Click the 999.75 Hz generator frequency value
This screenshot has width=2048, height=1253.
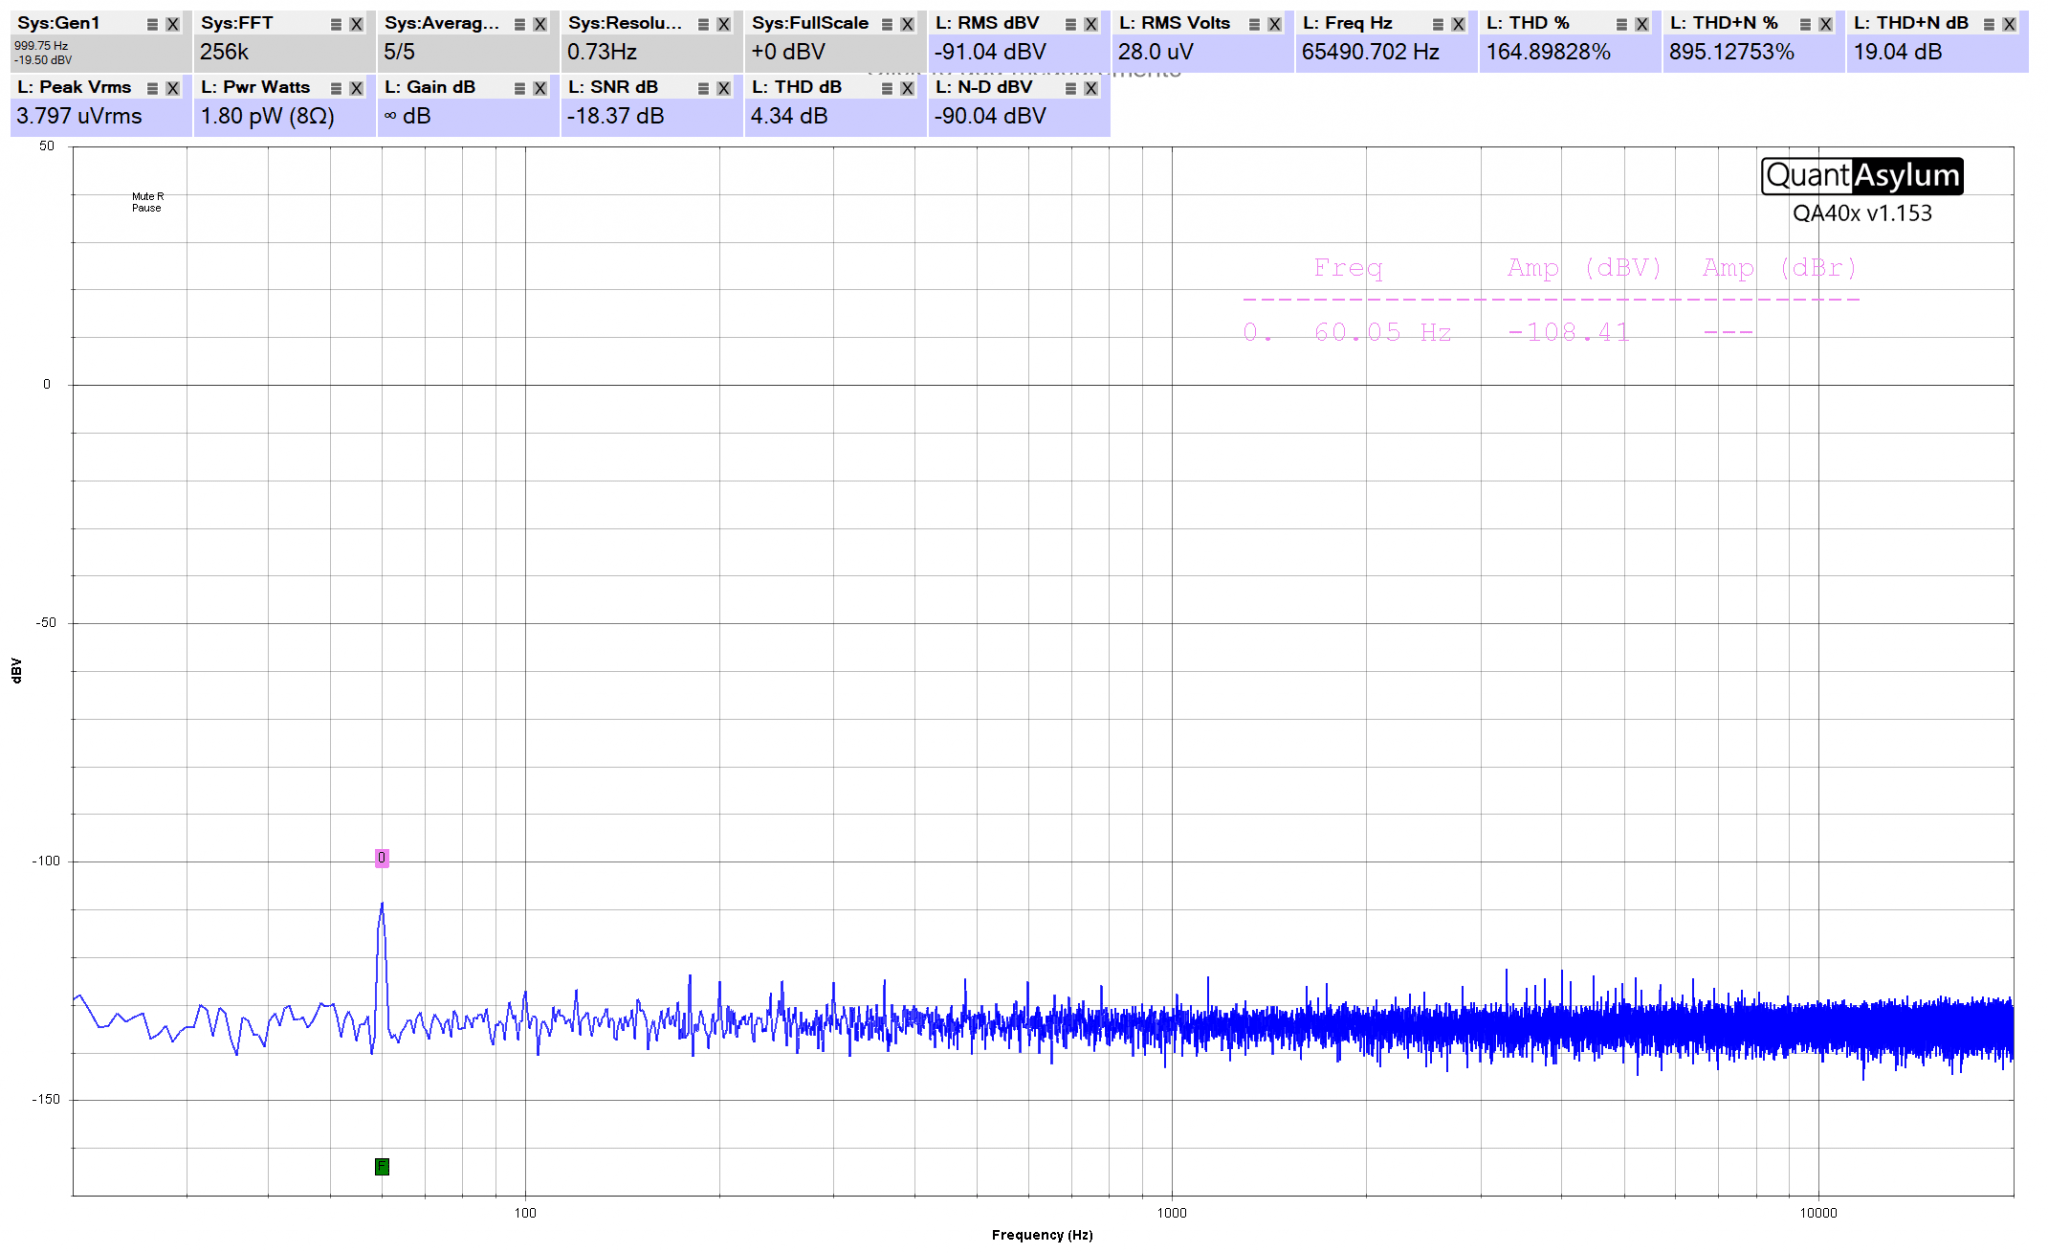point(41,46)
